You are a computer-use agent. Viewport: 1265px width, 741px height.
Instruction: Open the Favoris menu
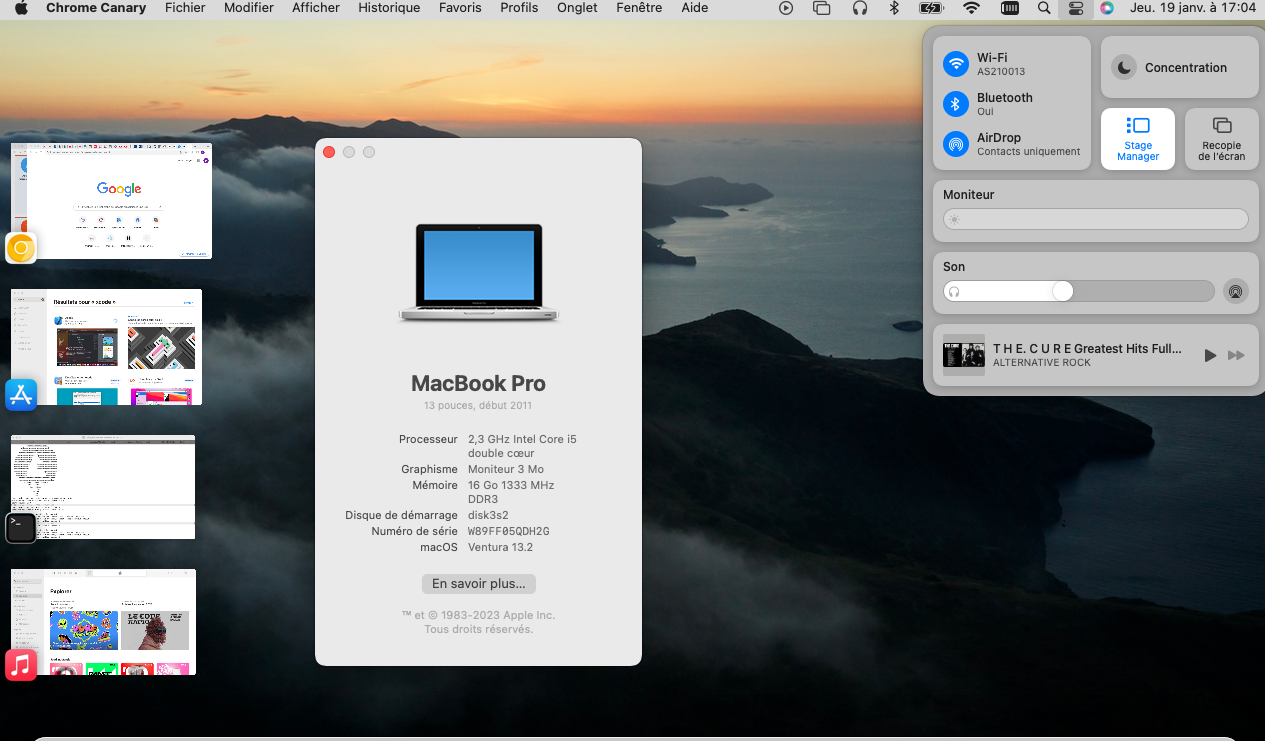460,8
